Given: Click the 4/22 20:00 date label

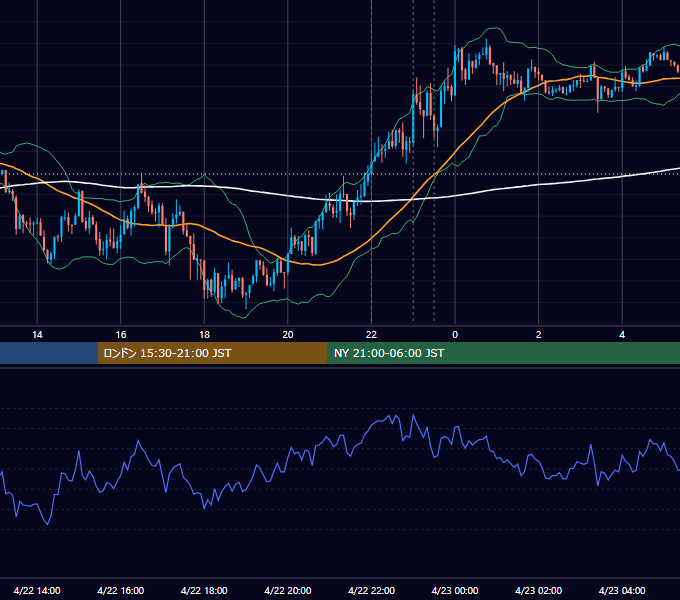Looking at the screenshot, I should pos(288,590).
